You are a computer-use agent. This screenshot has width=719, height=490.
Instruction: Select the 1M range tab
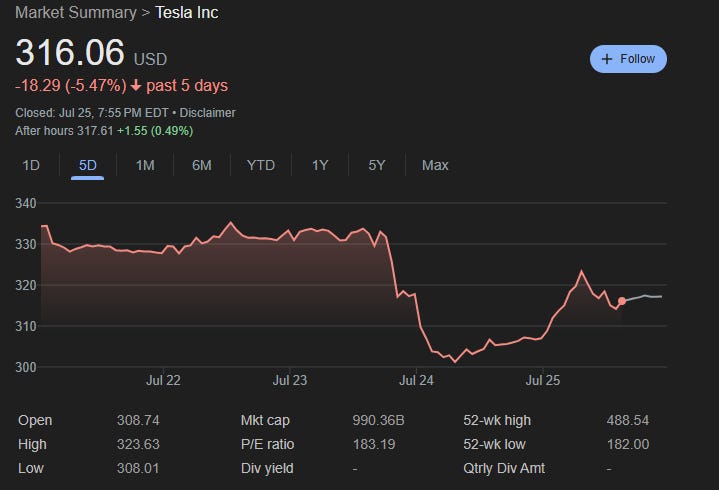pyautogui.click(x=145, y=165)
